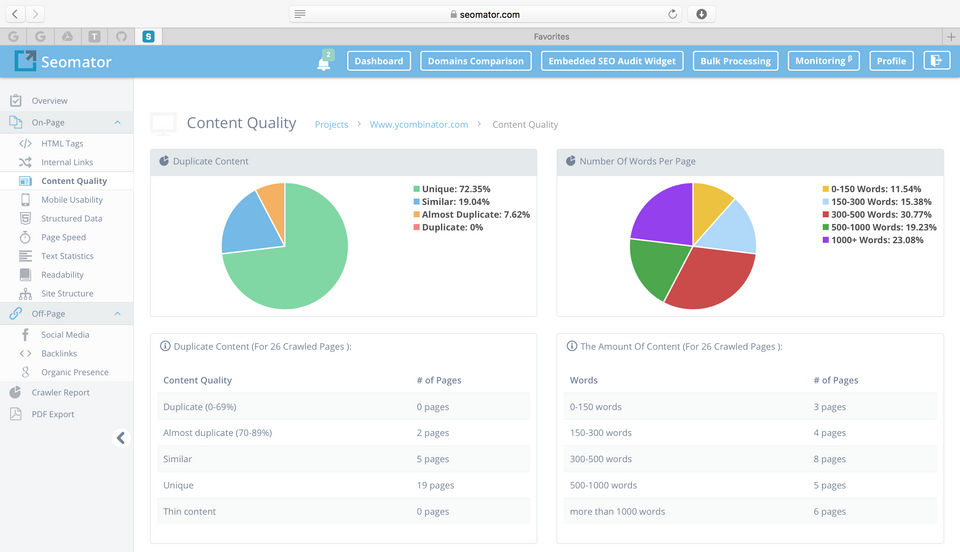This screenshot has width=960, height=552.
Task: Click the Safari address bar seomator.com
Action: [x=484, y=14]
